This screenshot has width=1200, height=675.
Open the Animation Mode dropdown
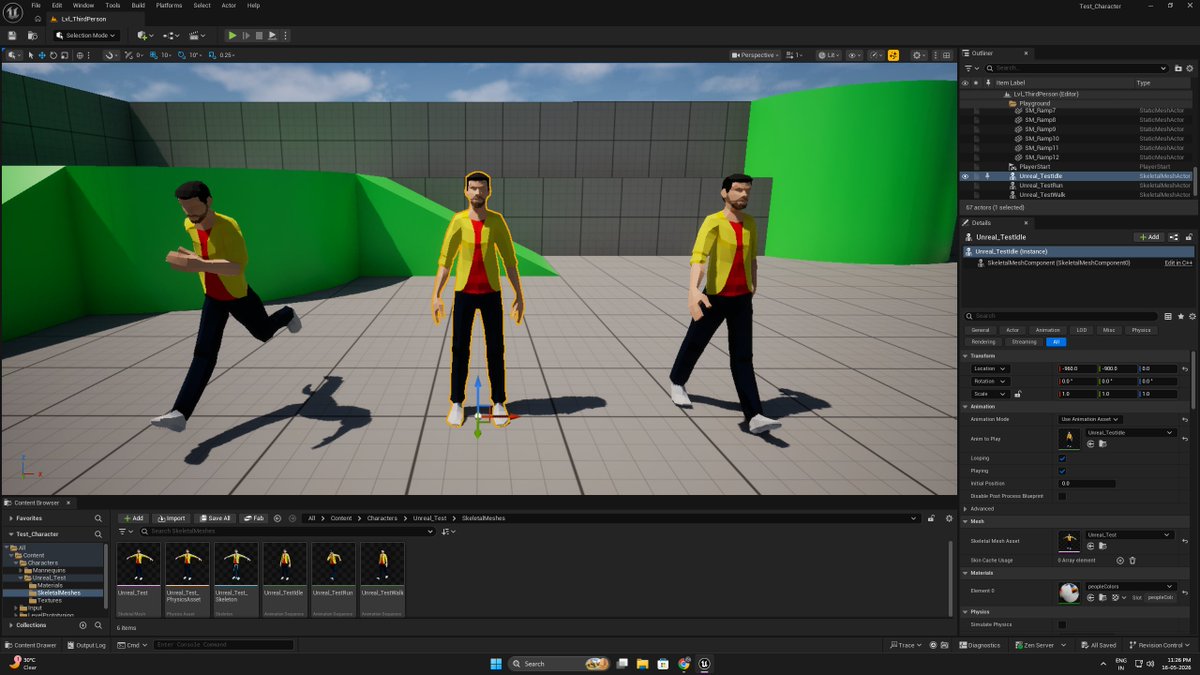point(1090,419)
